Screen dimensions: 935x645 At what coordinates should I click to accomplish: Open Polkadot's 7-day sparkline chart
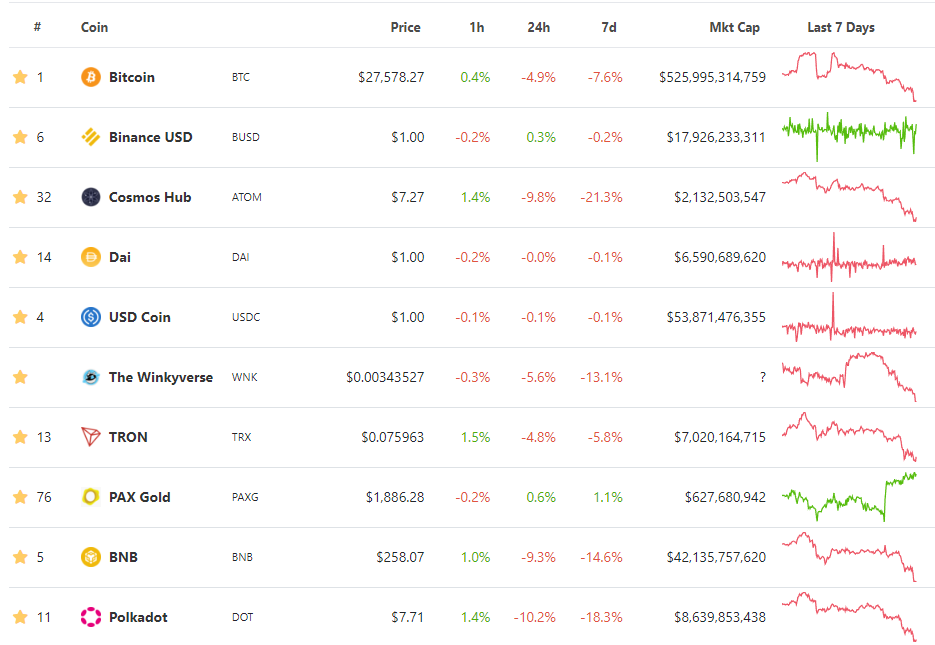(x=849, y=617)
